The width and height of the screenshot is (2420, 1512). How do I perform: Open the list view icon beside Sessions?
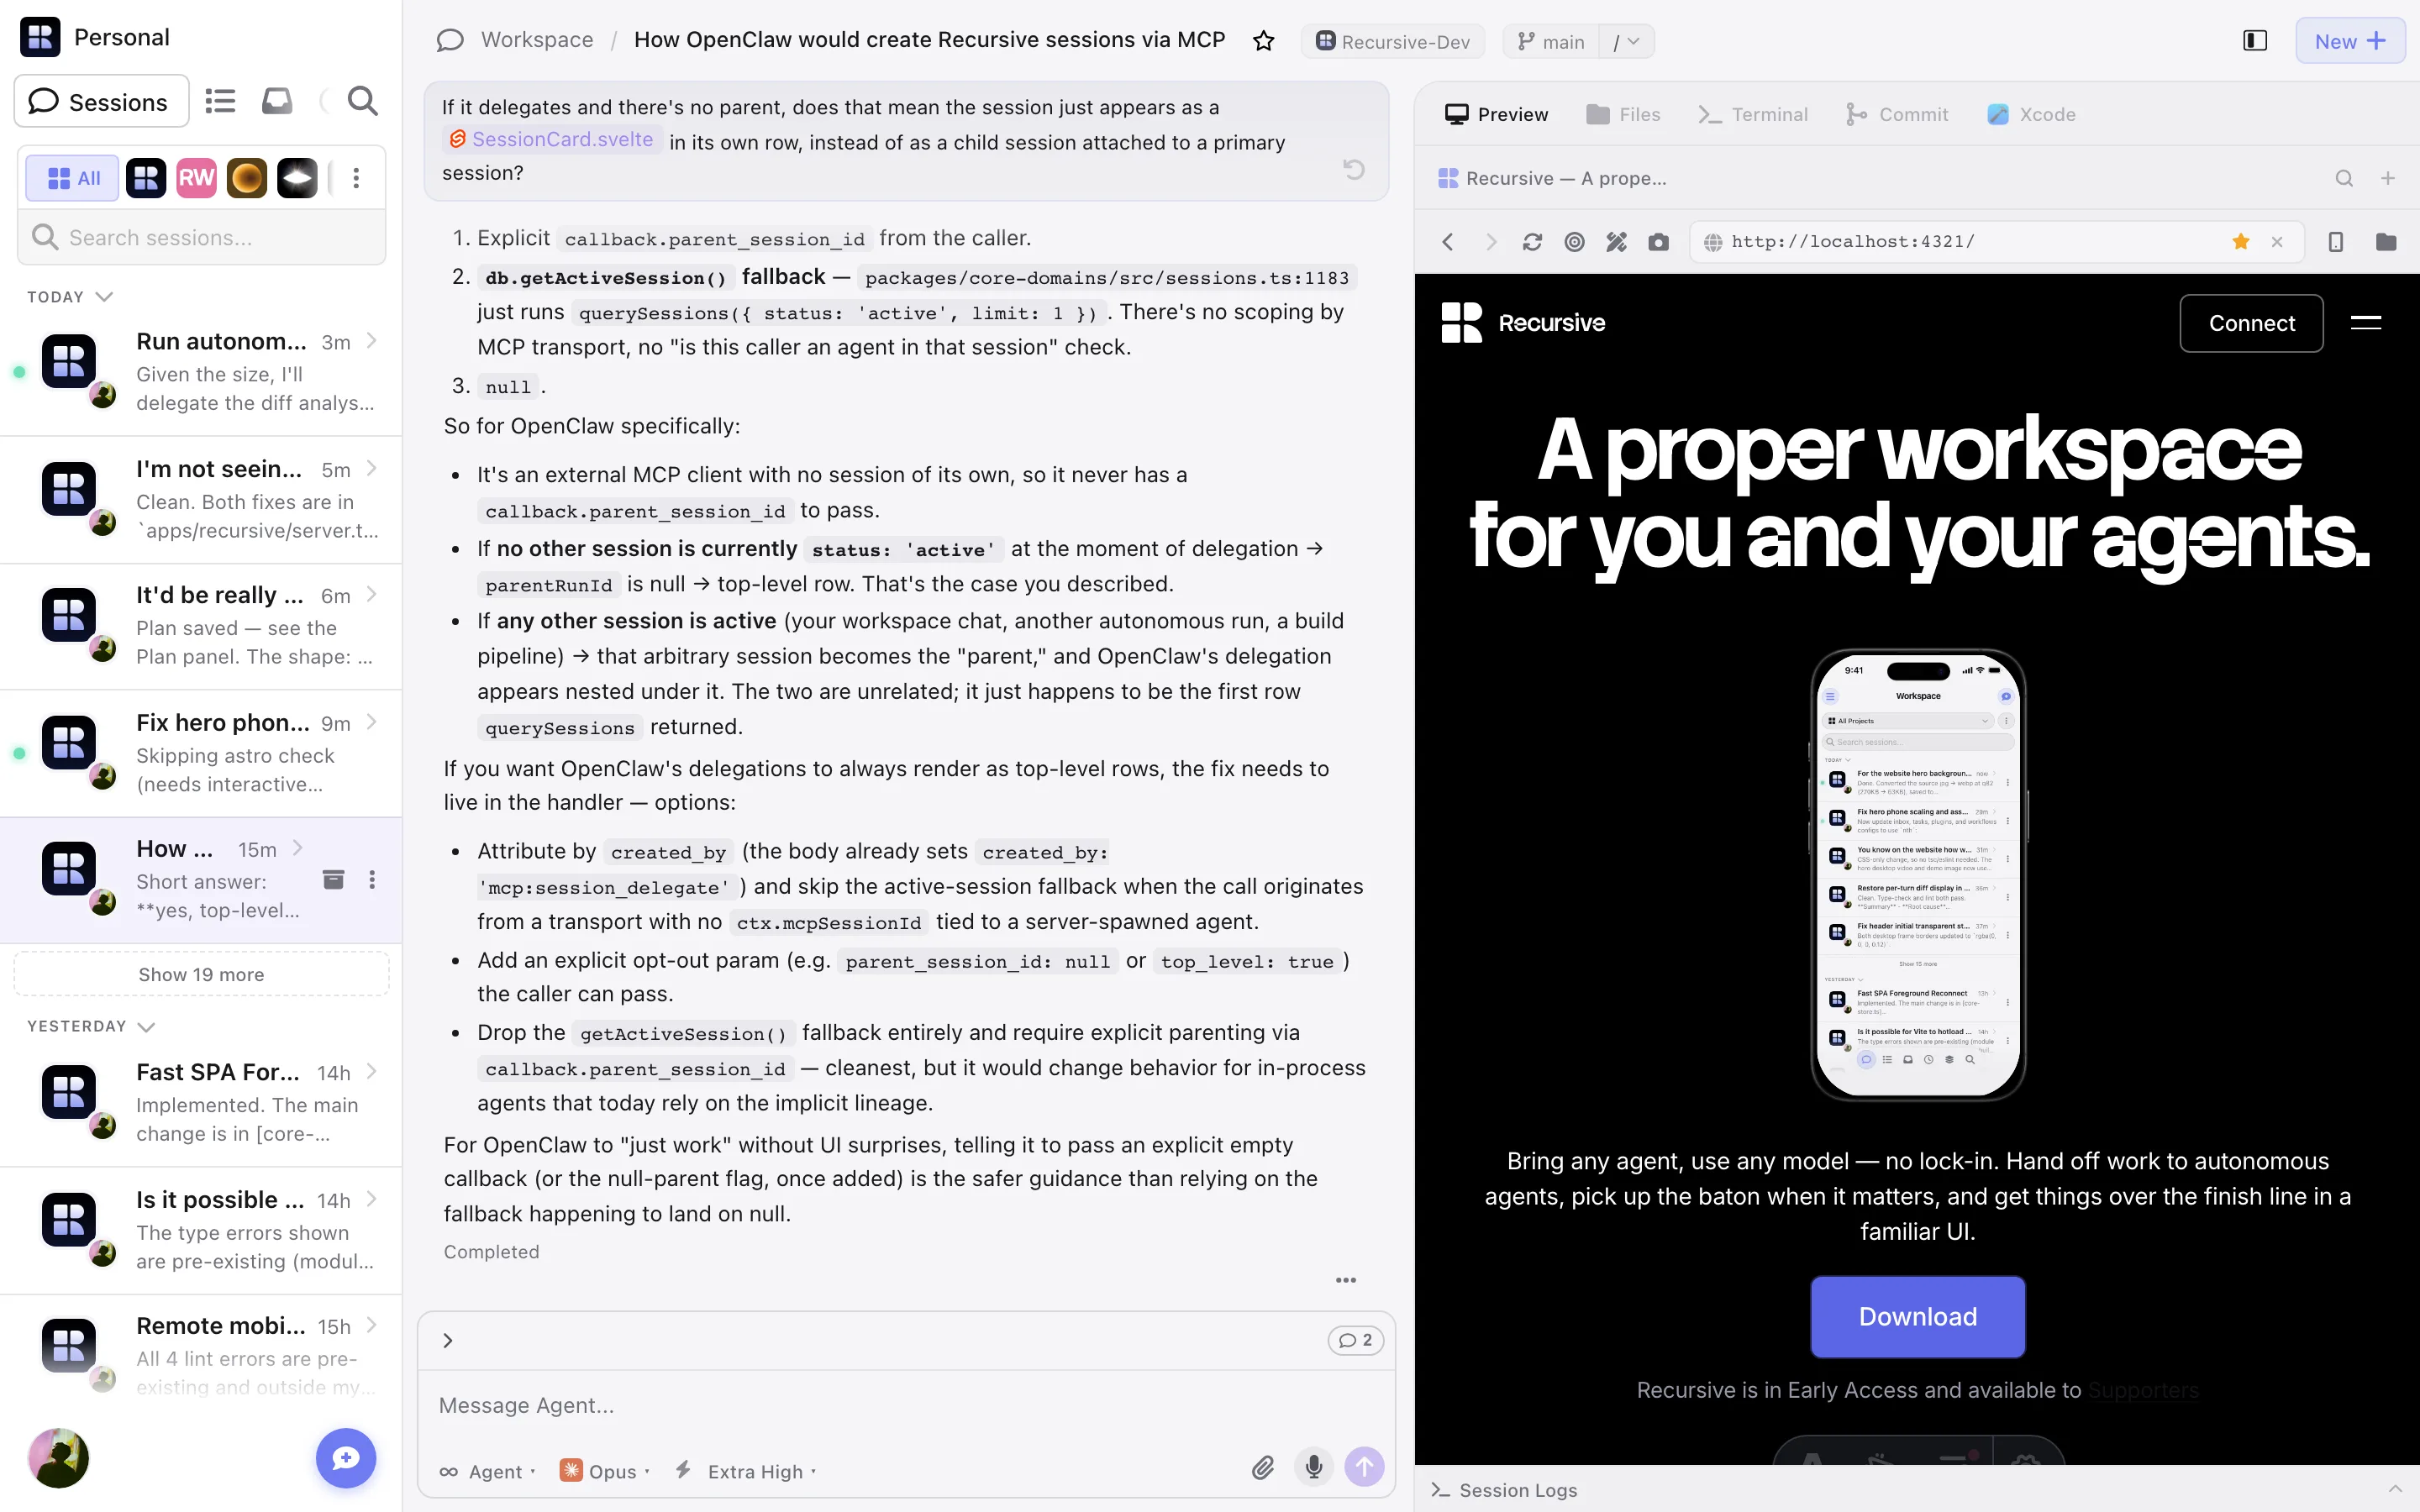(x=220, y=101)
